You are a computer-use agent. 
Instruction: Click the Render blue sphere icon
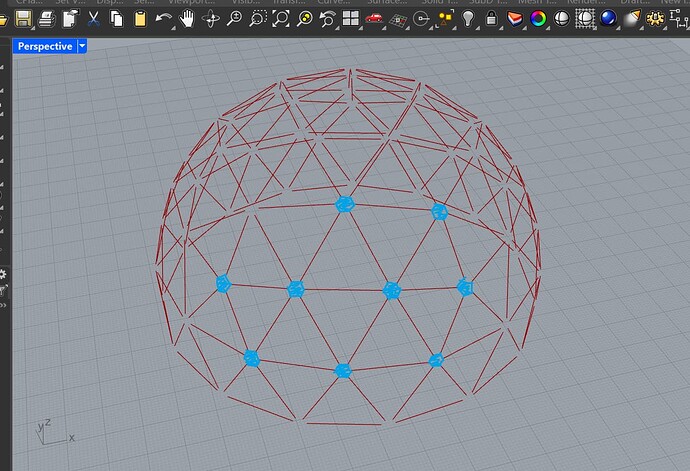pos(608,18)
